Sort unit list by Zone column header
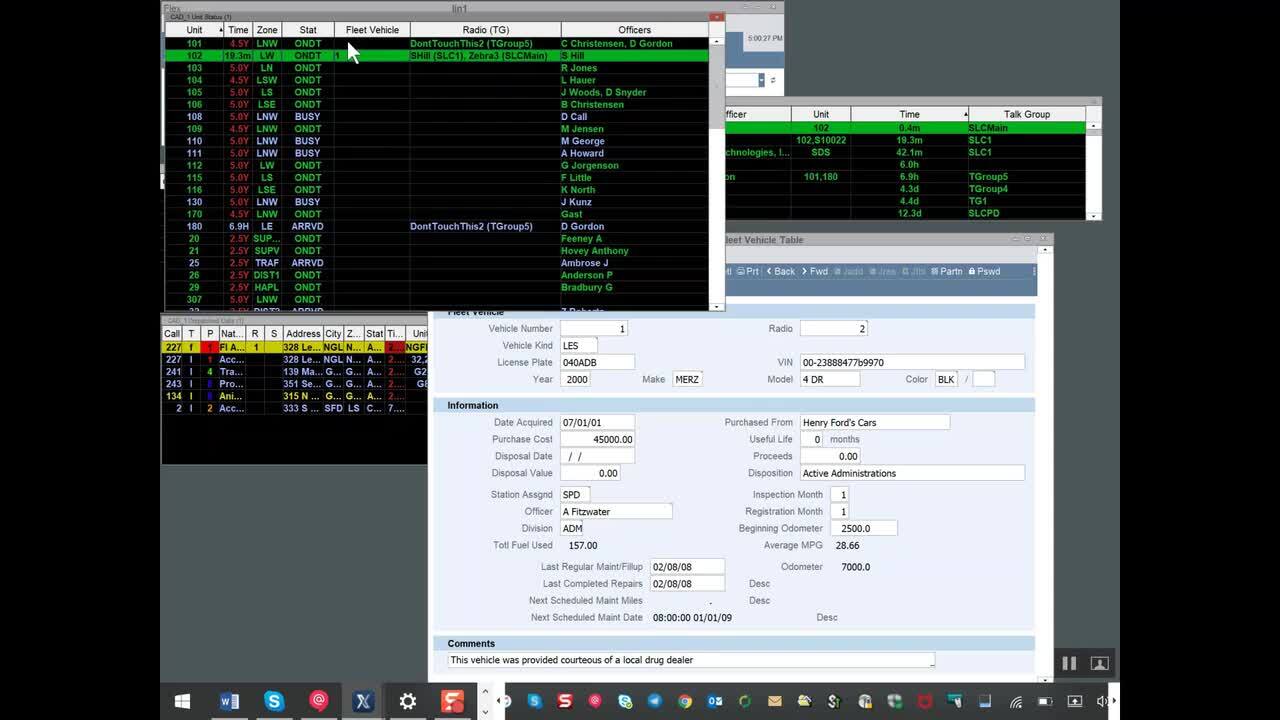The height and width of the screenshot is (720, 1280). pos(267,30)
